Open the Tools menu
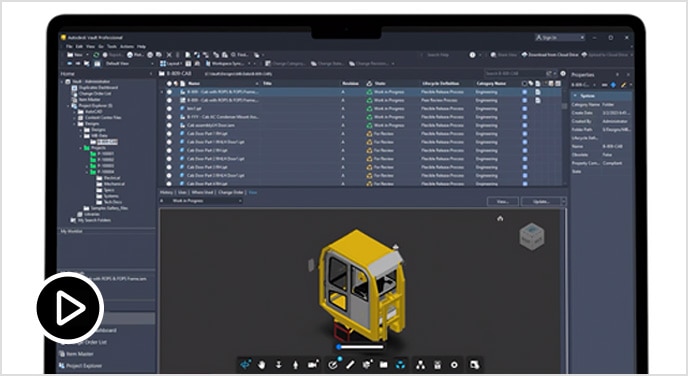 point(112,47)
